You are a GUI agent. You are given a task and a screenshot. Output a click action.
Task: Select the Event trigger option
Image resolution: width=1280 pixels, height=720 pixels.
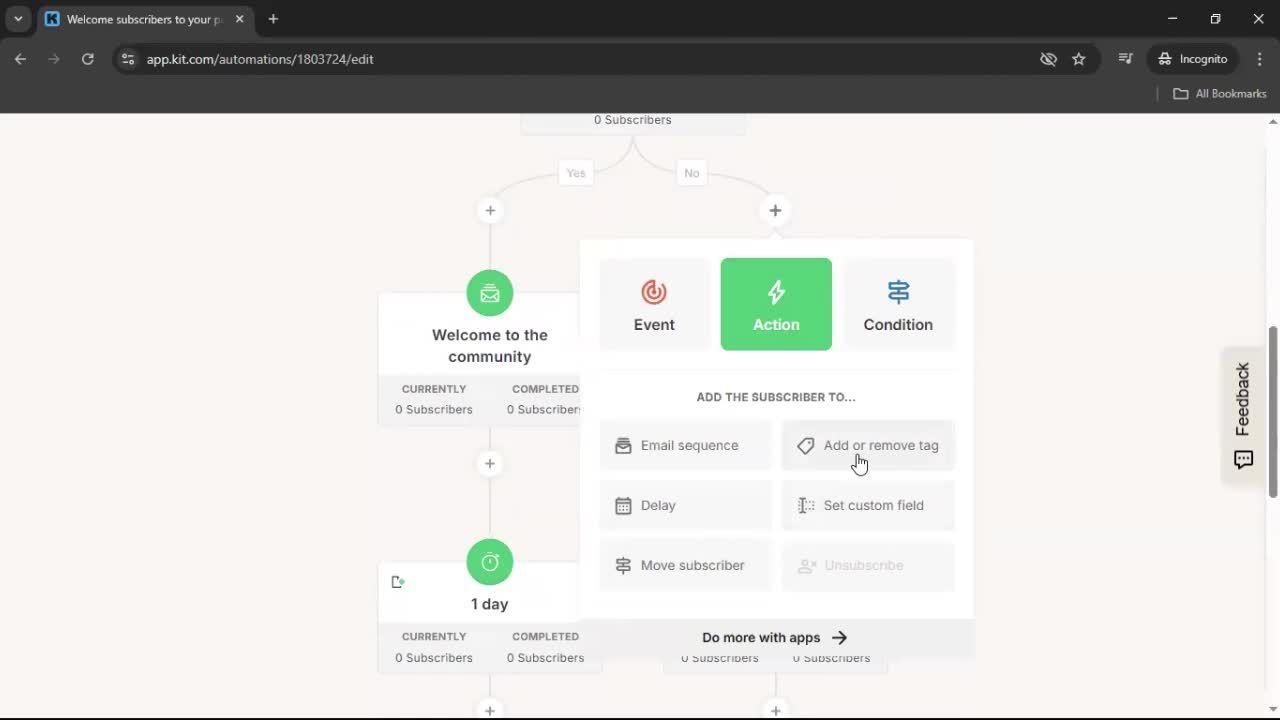(x=653, y=304)
